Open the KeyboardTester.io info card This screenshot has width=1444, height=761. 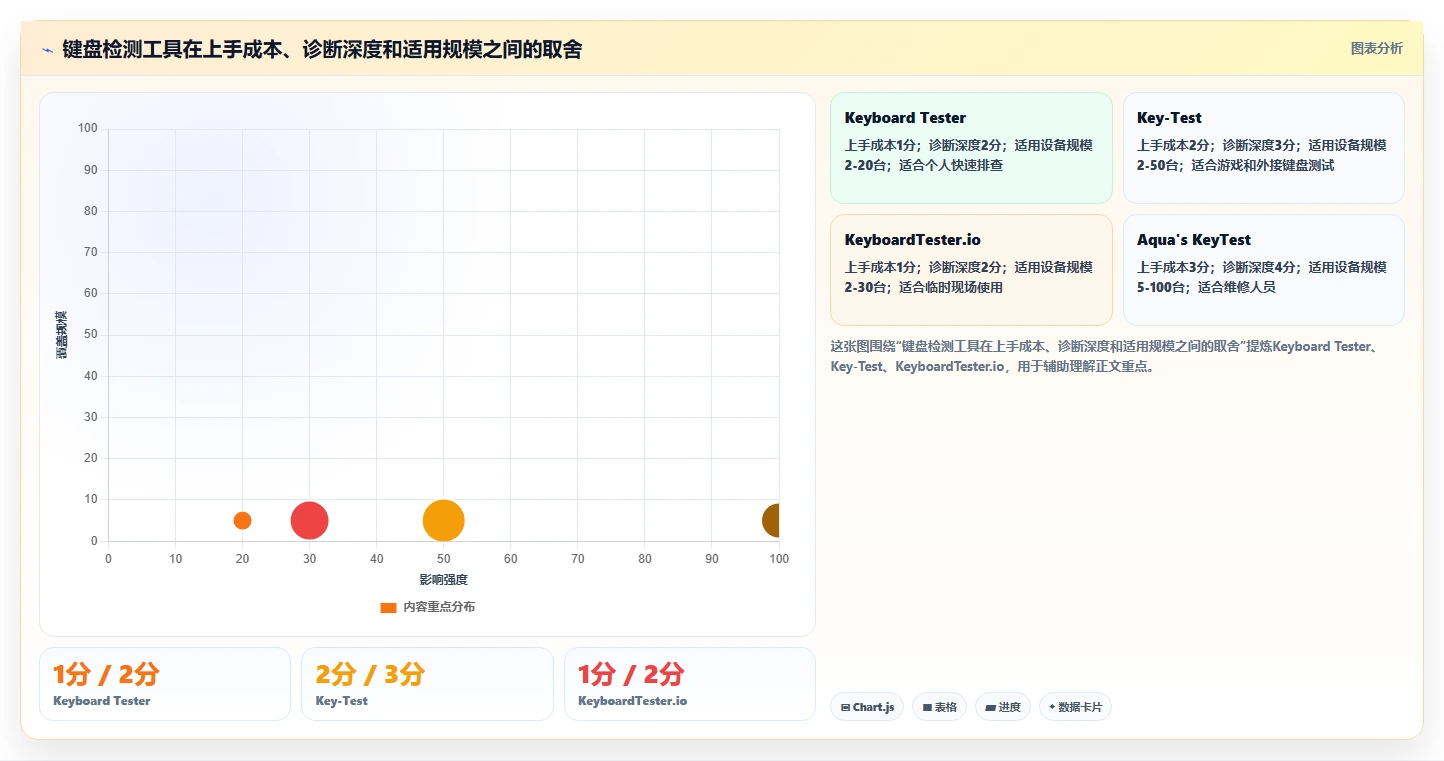click(x=971, y=270)
